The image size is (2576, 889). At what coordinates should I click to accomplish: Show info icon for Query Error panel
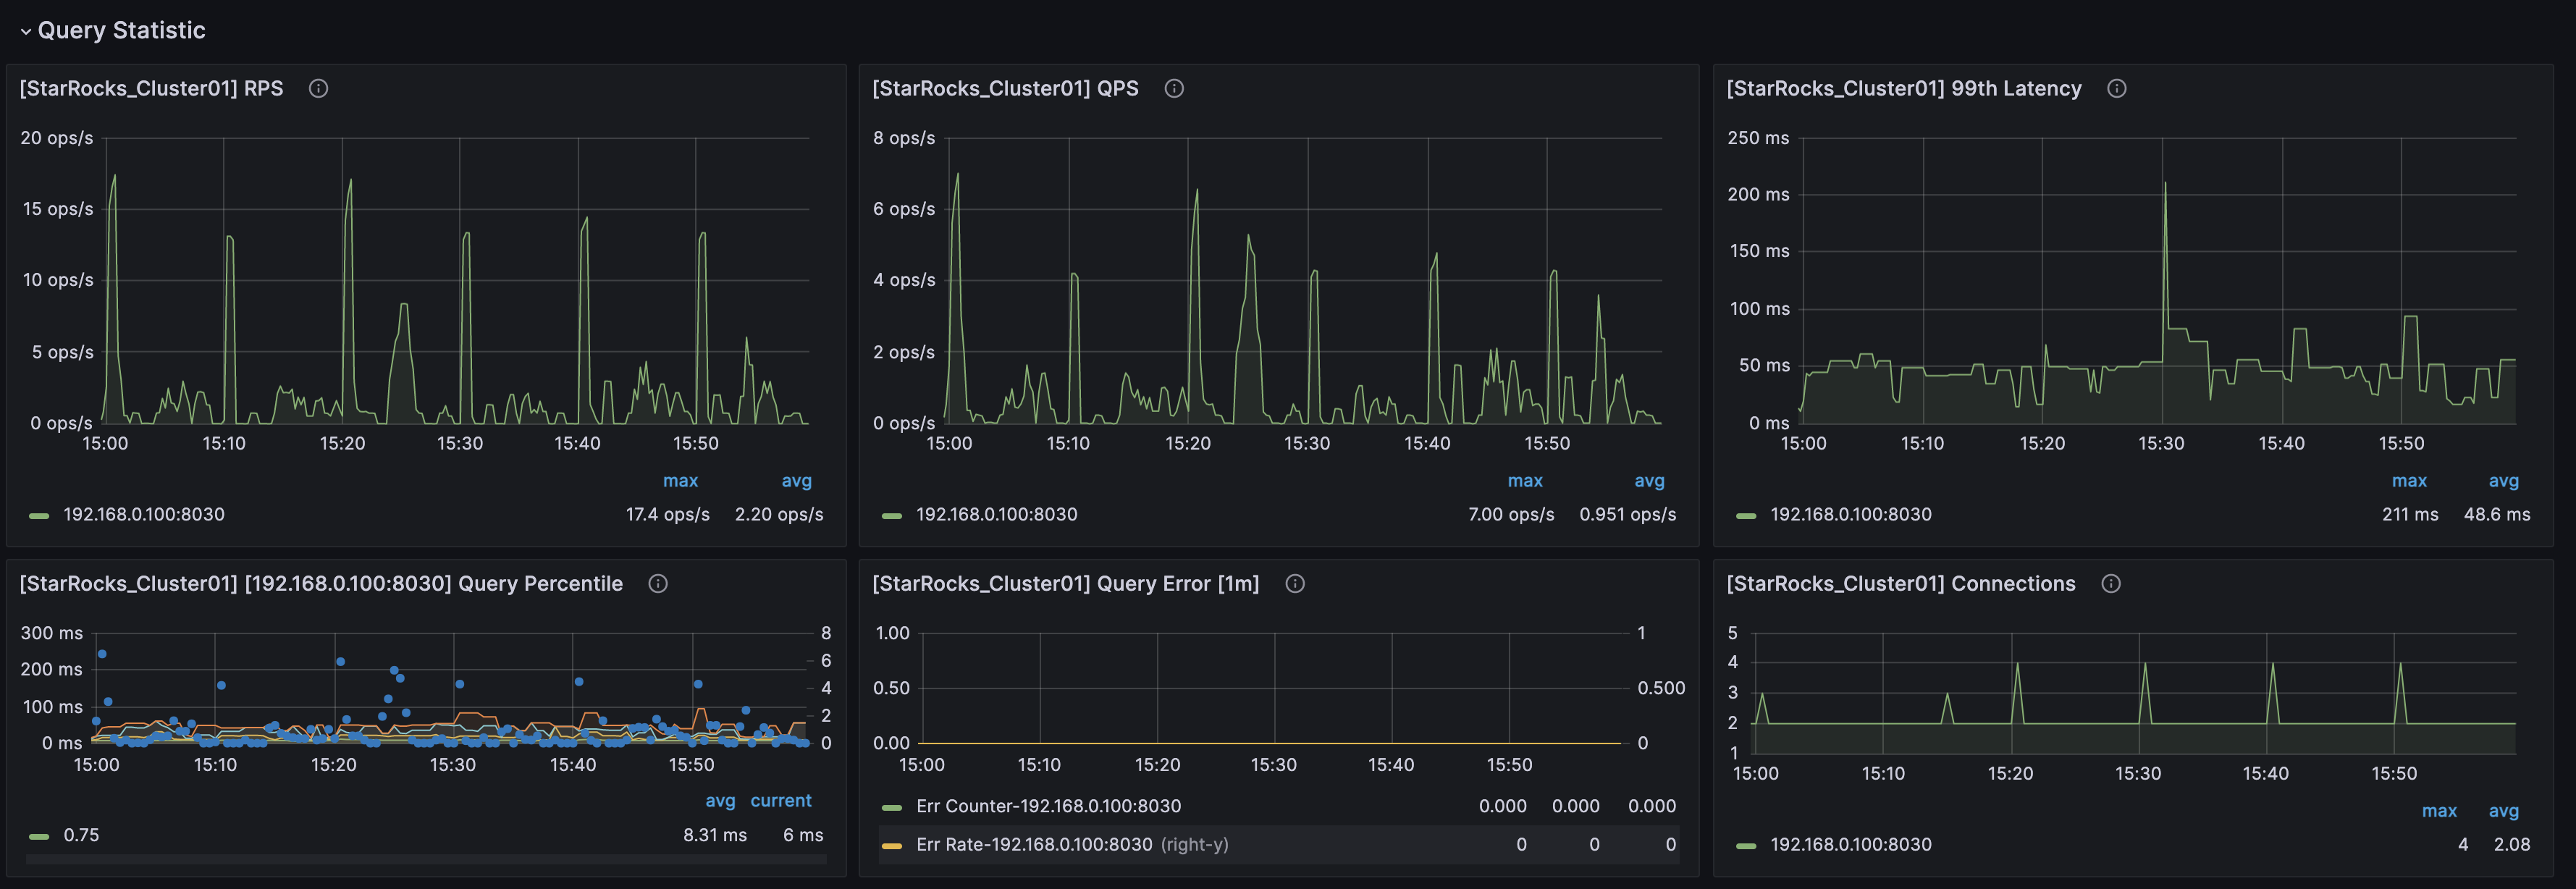1295,584
